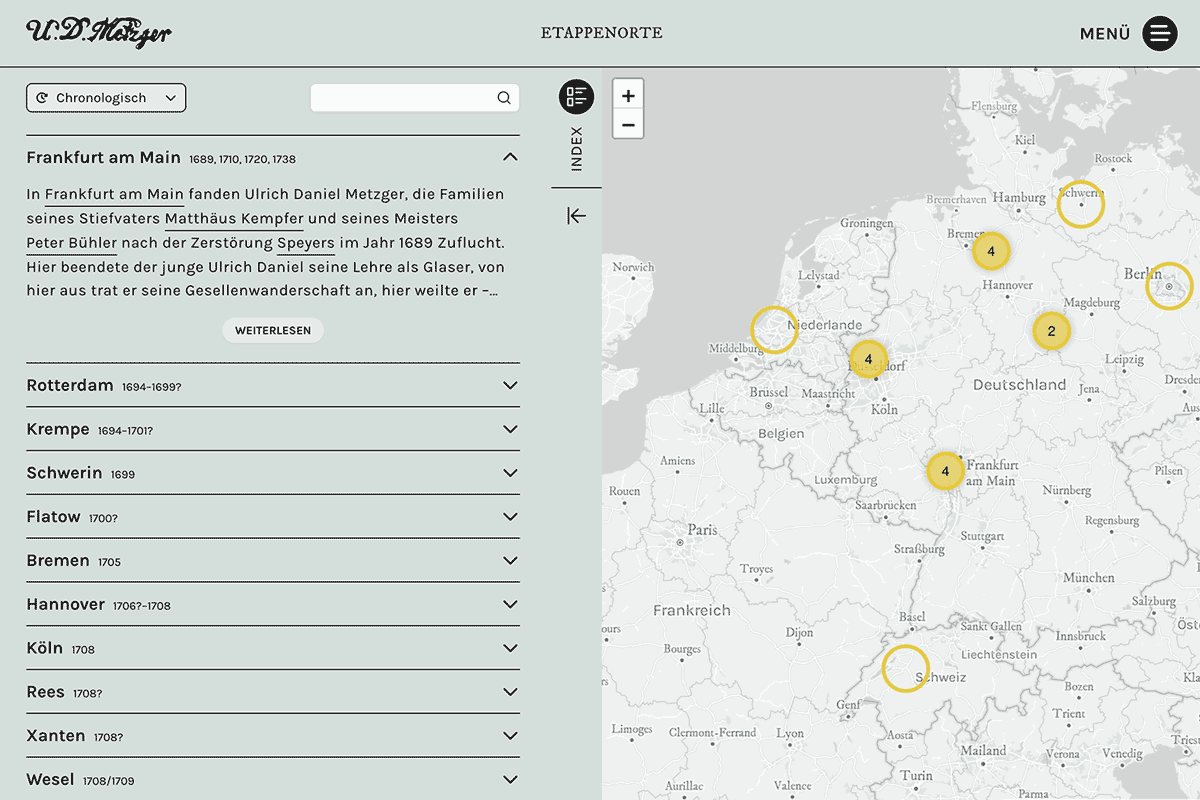Viewport: 1200px width, 800px height.
Task: Select the Niederlande ring marker
Action: [x=774, y=329]
